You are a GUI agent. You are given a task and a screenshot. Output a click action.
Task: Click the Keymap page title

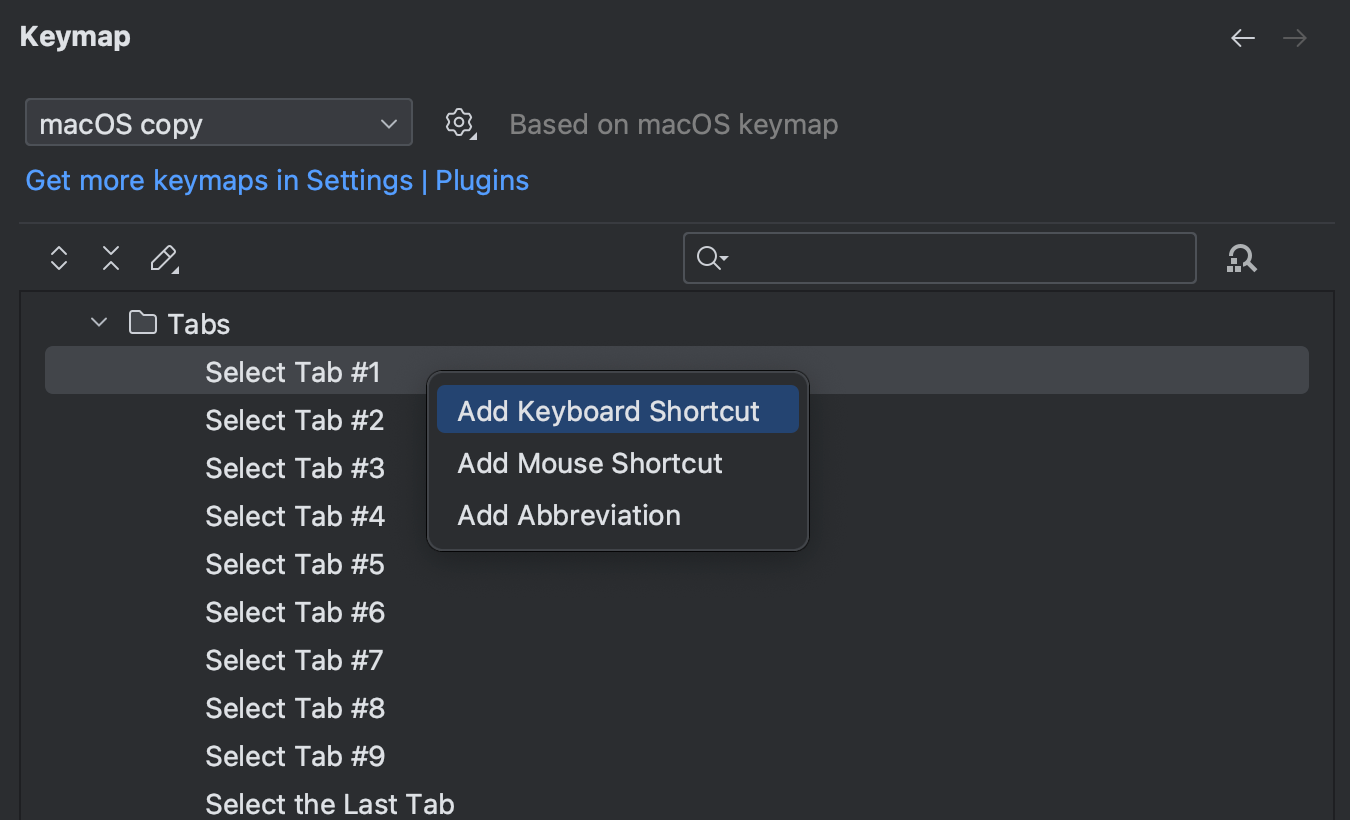(74, 36)
